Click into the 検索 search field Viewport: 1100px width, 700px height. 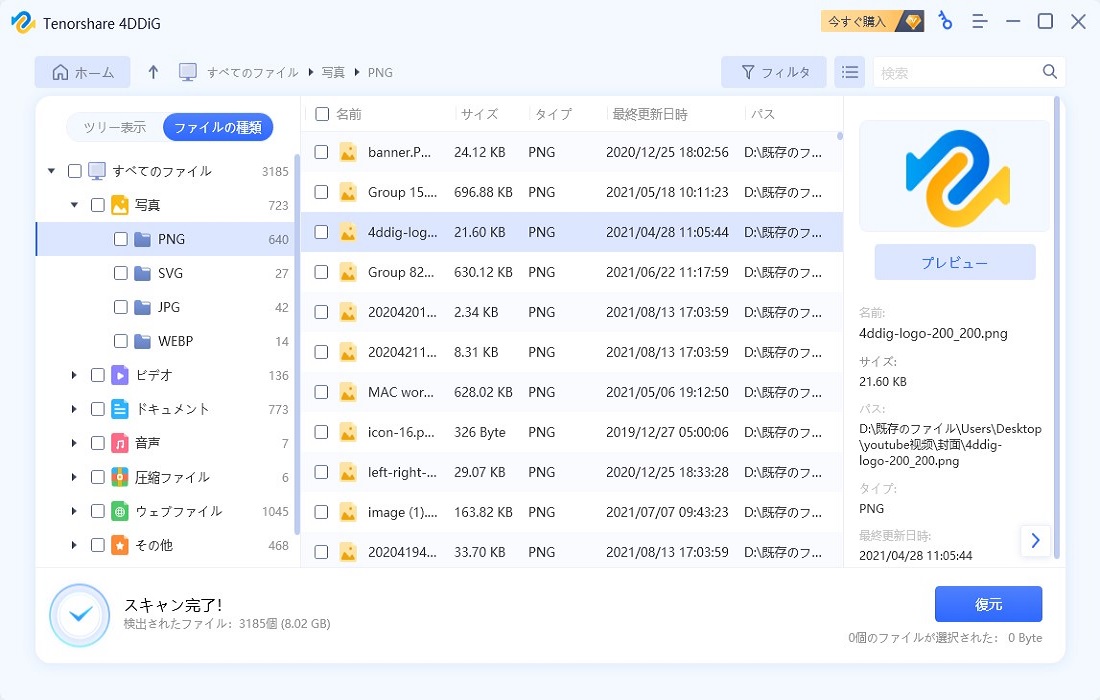[x=958, y=72]
